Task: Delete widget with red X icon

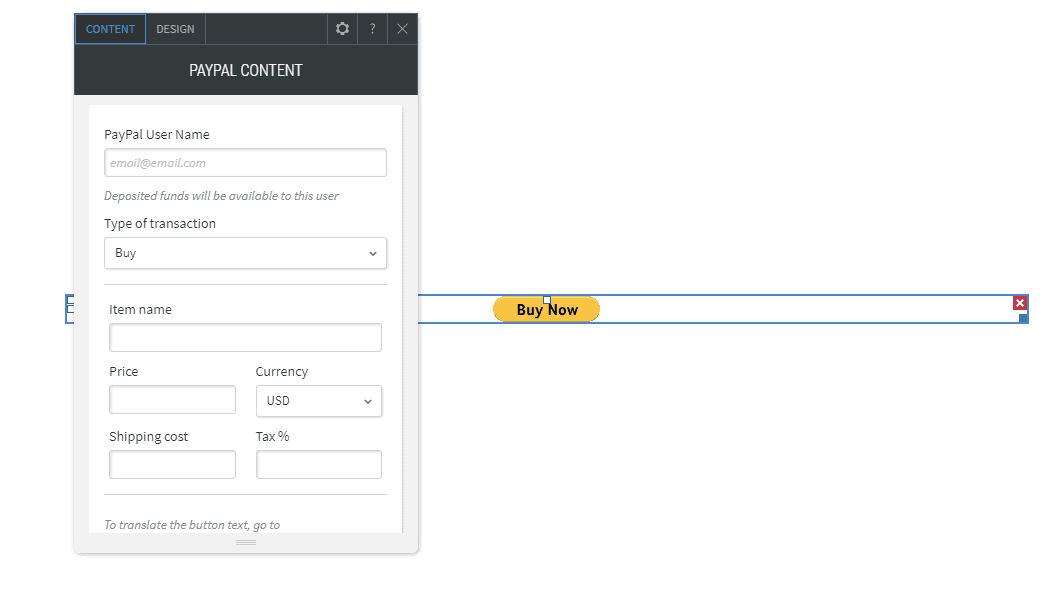Action: point(1020,303)
